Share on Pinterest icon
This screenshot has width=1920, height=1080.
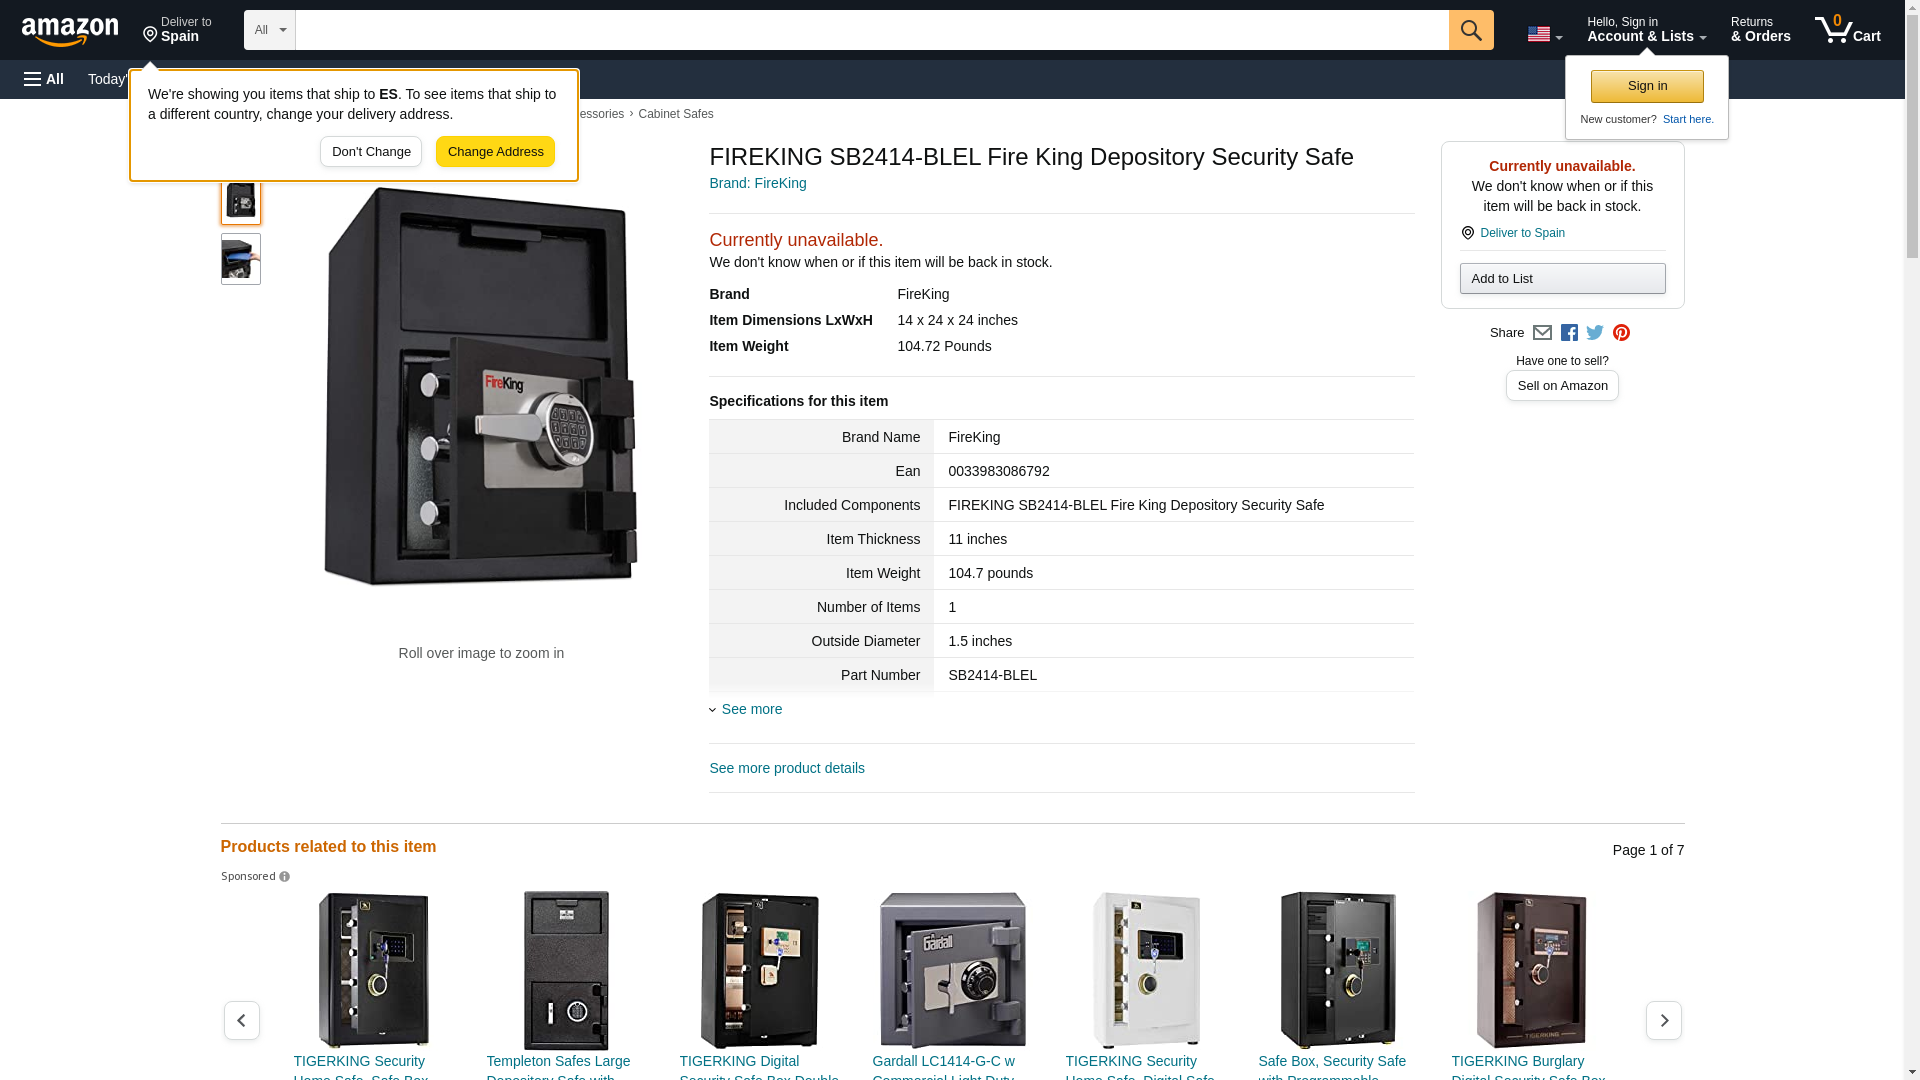[1621, 333]
